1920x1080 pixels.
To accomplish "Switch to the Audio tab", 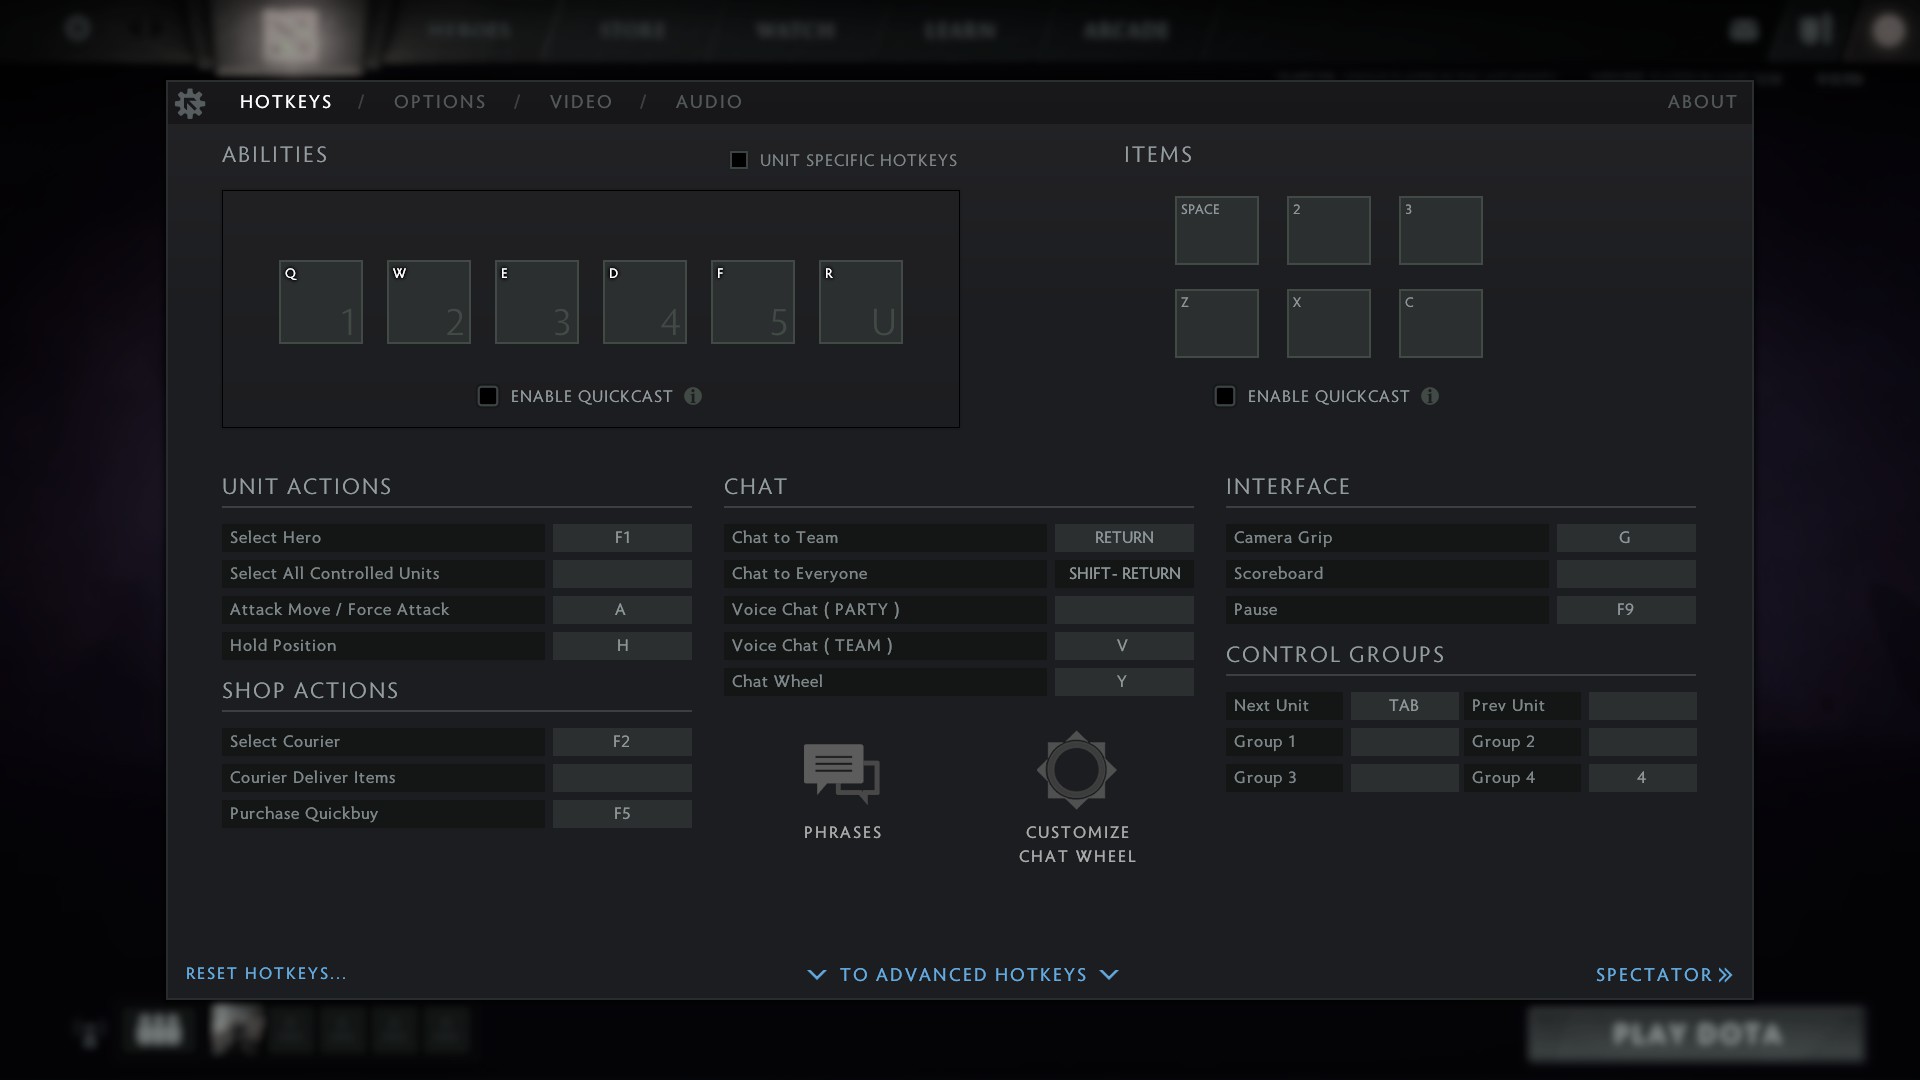I will click(708, 102).
